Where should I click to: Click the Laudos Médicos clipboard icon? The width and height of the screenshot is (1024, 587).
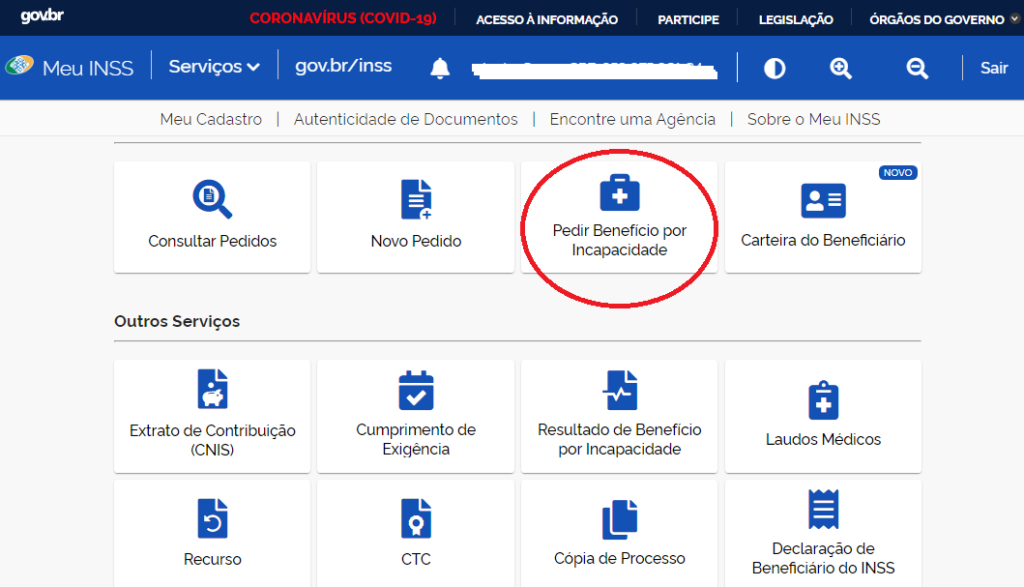click(823, 400)
